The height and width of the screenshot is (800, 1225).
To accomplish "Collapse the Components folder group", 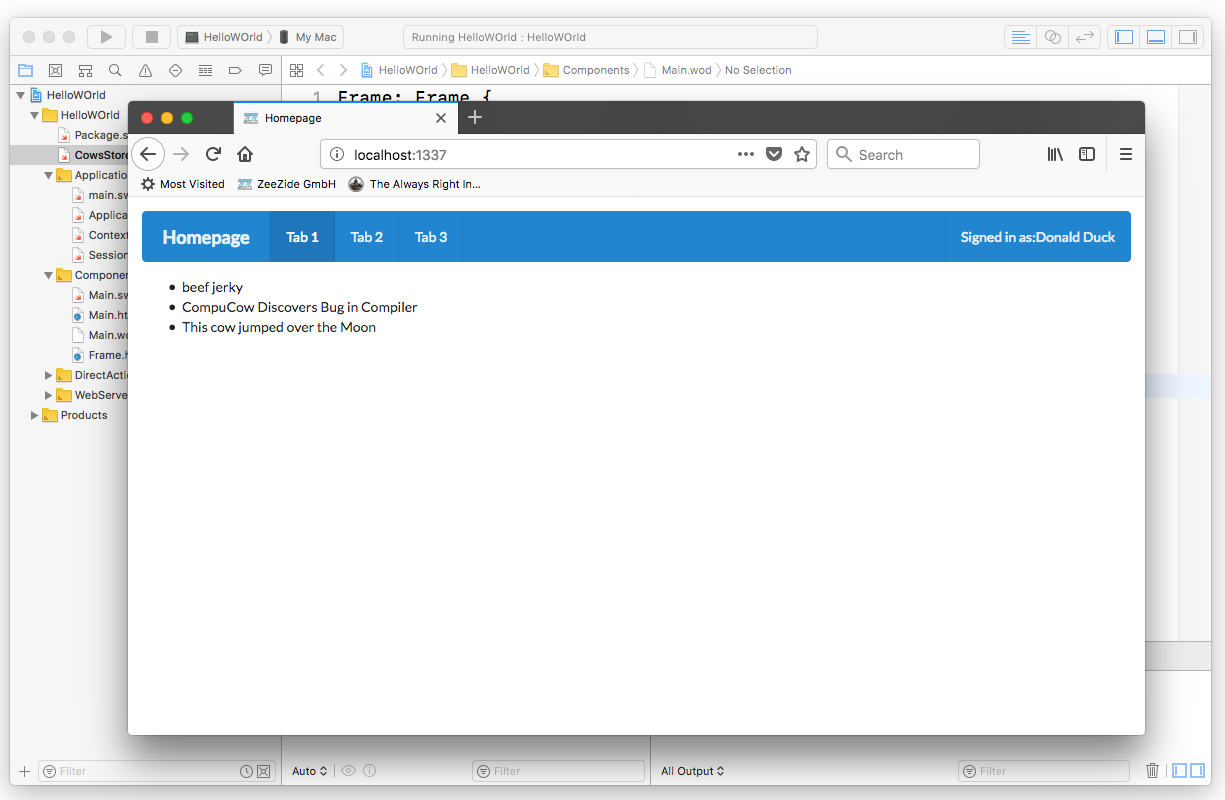I will click(48, 275).
